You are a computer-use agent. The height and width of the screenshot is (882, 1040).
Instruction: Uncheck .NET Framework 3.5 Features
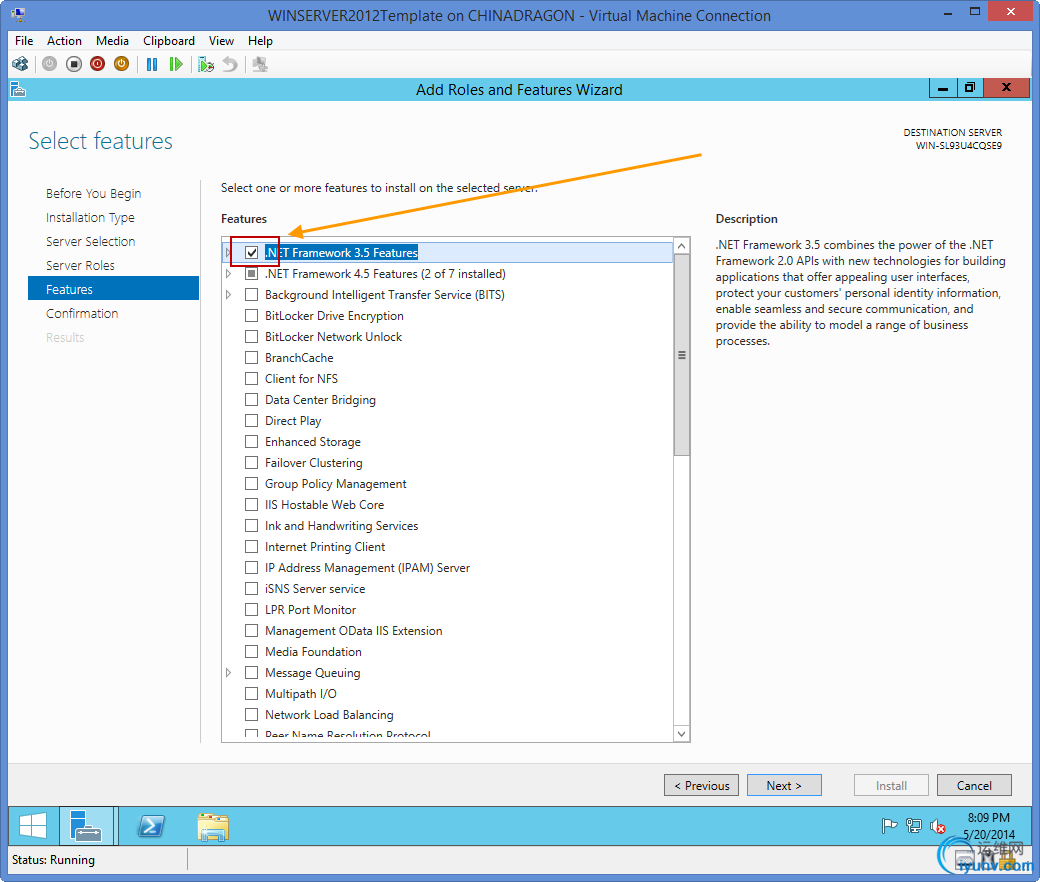click(x=251, y=253)
